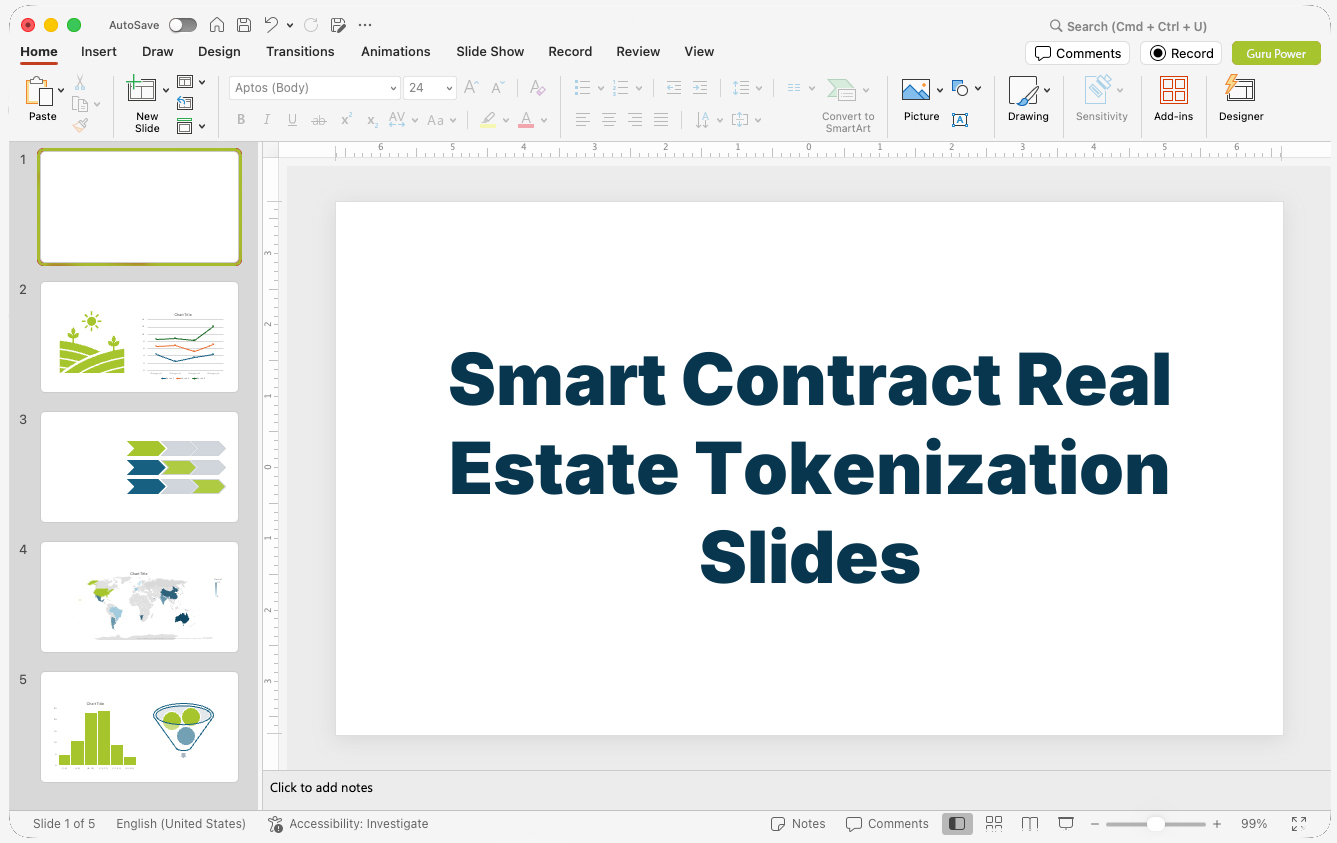
Task: Insert a text box via ribbon icon
Action: [960, 120]
